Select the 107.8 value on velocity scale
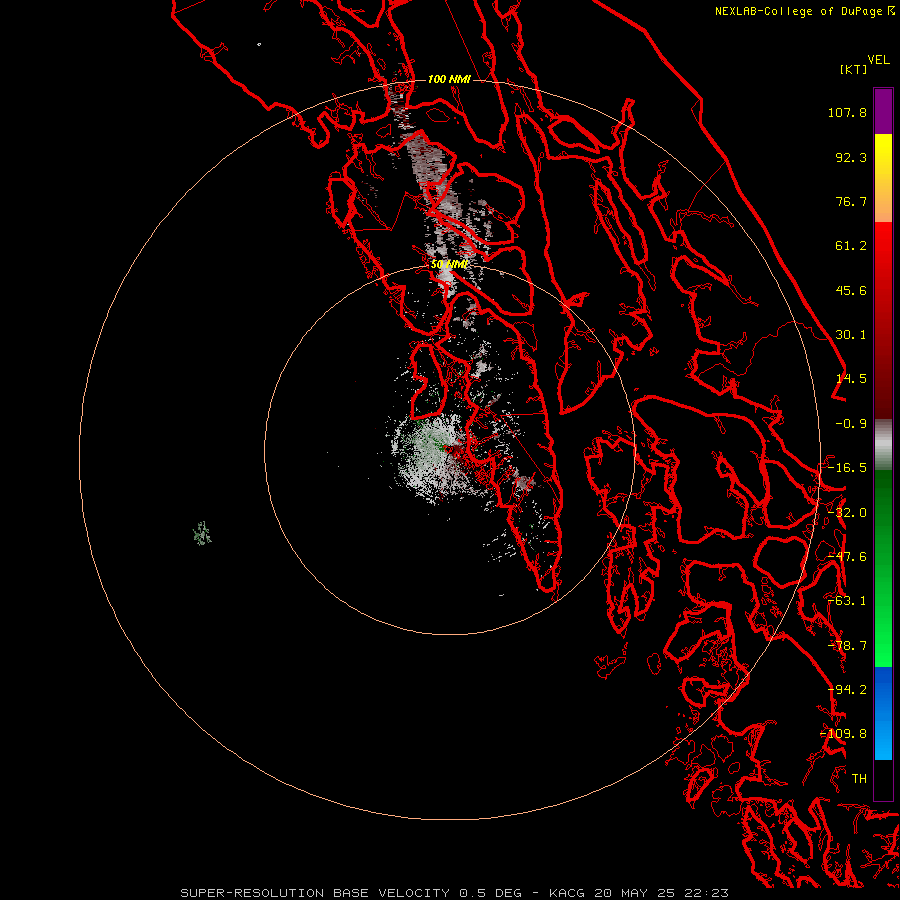The image size is (900, 900). tap(847, 112)
